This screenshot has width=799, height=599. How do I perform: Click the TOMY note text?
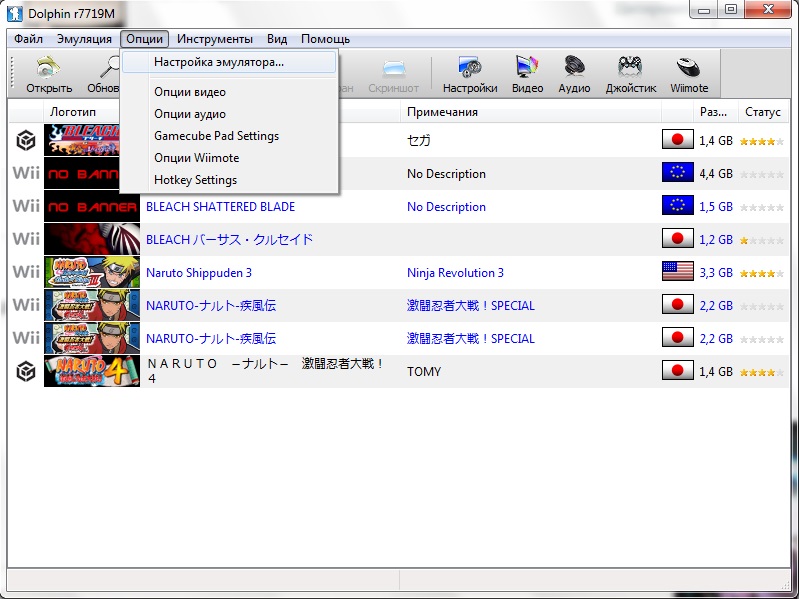pyautogui.click(x=423, y=372)
